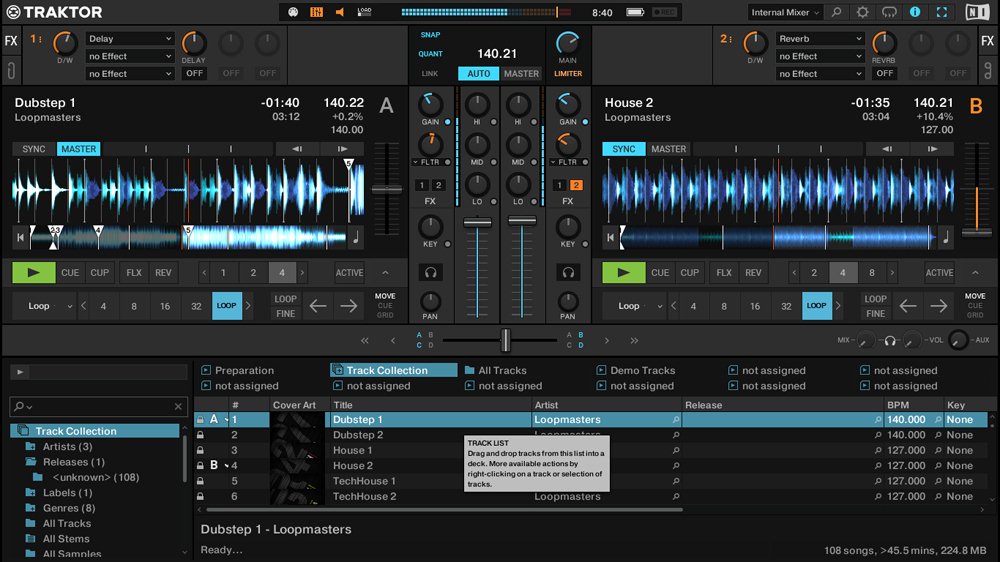Select the Preparation favorite folder
This screenshot has height=562, width=1000.
[244, 370]
